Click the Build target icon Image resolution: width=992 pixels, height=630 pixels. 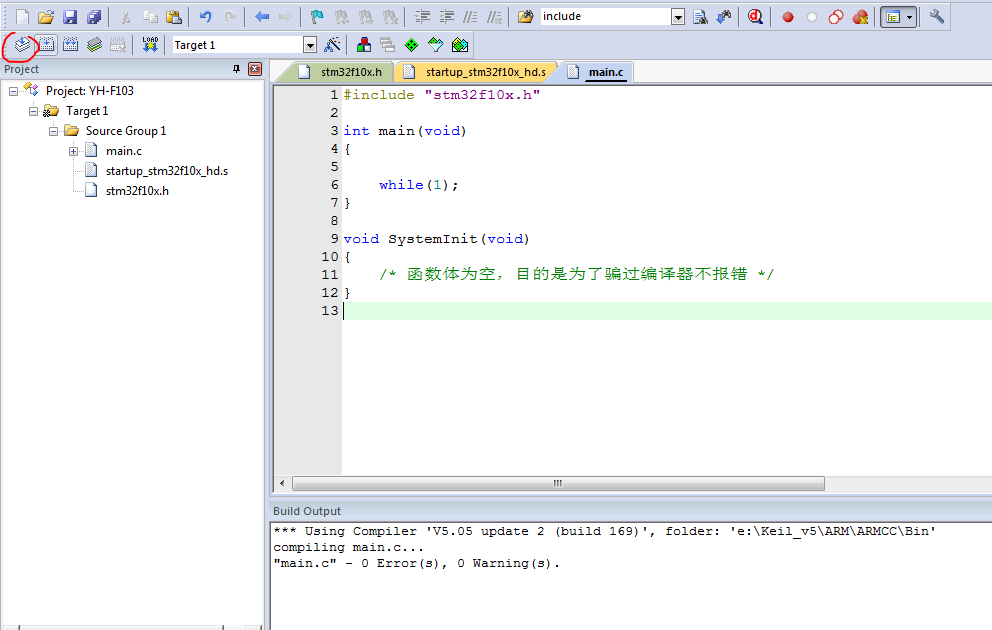pyautogui.click(x=46, y=45)
